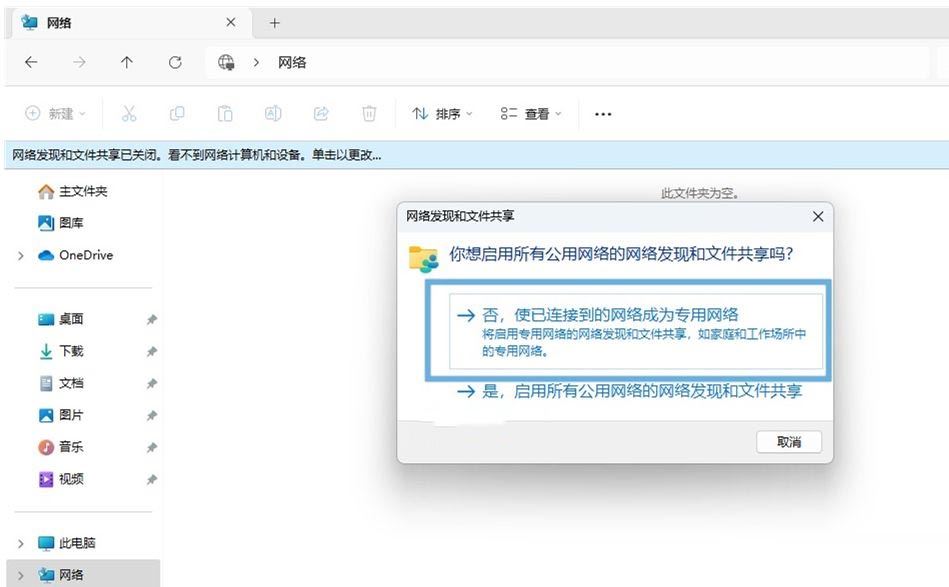This screenshot has height=587, width=949.
Task: Open new tab with plus button
Action: (x=275, y=22)
